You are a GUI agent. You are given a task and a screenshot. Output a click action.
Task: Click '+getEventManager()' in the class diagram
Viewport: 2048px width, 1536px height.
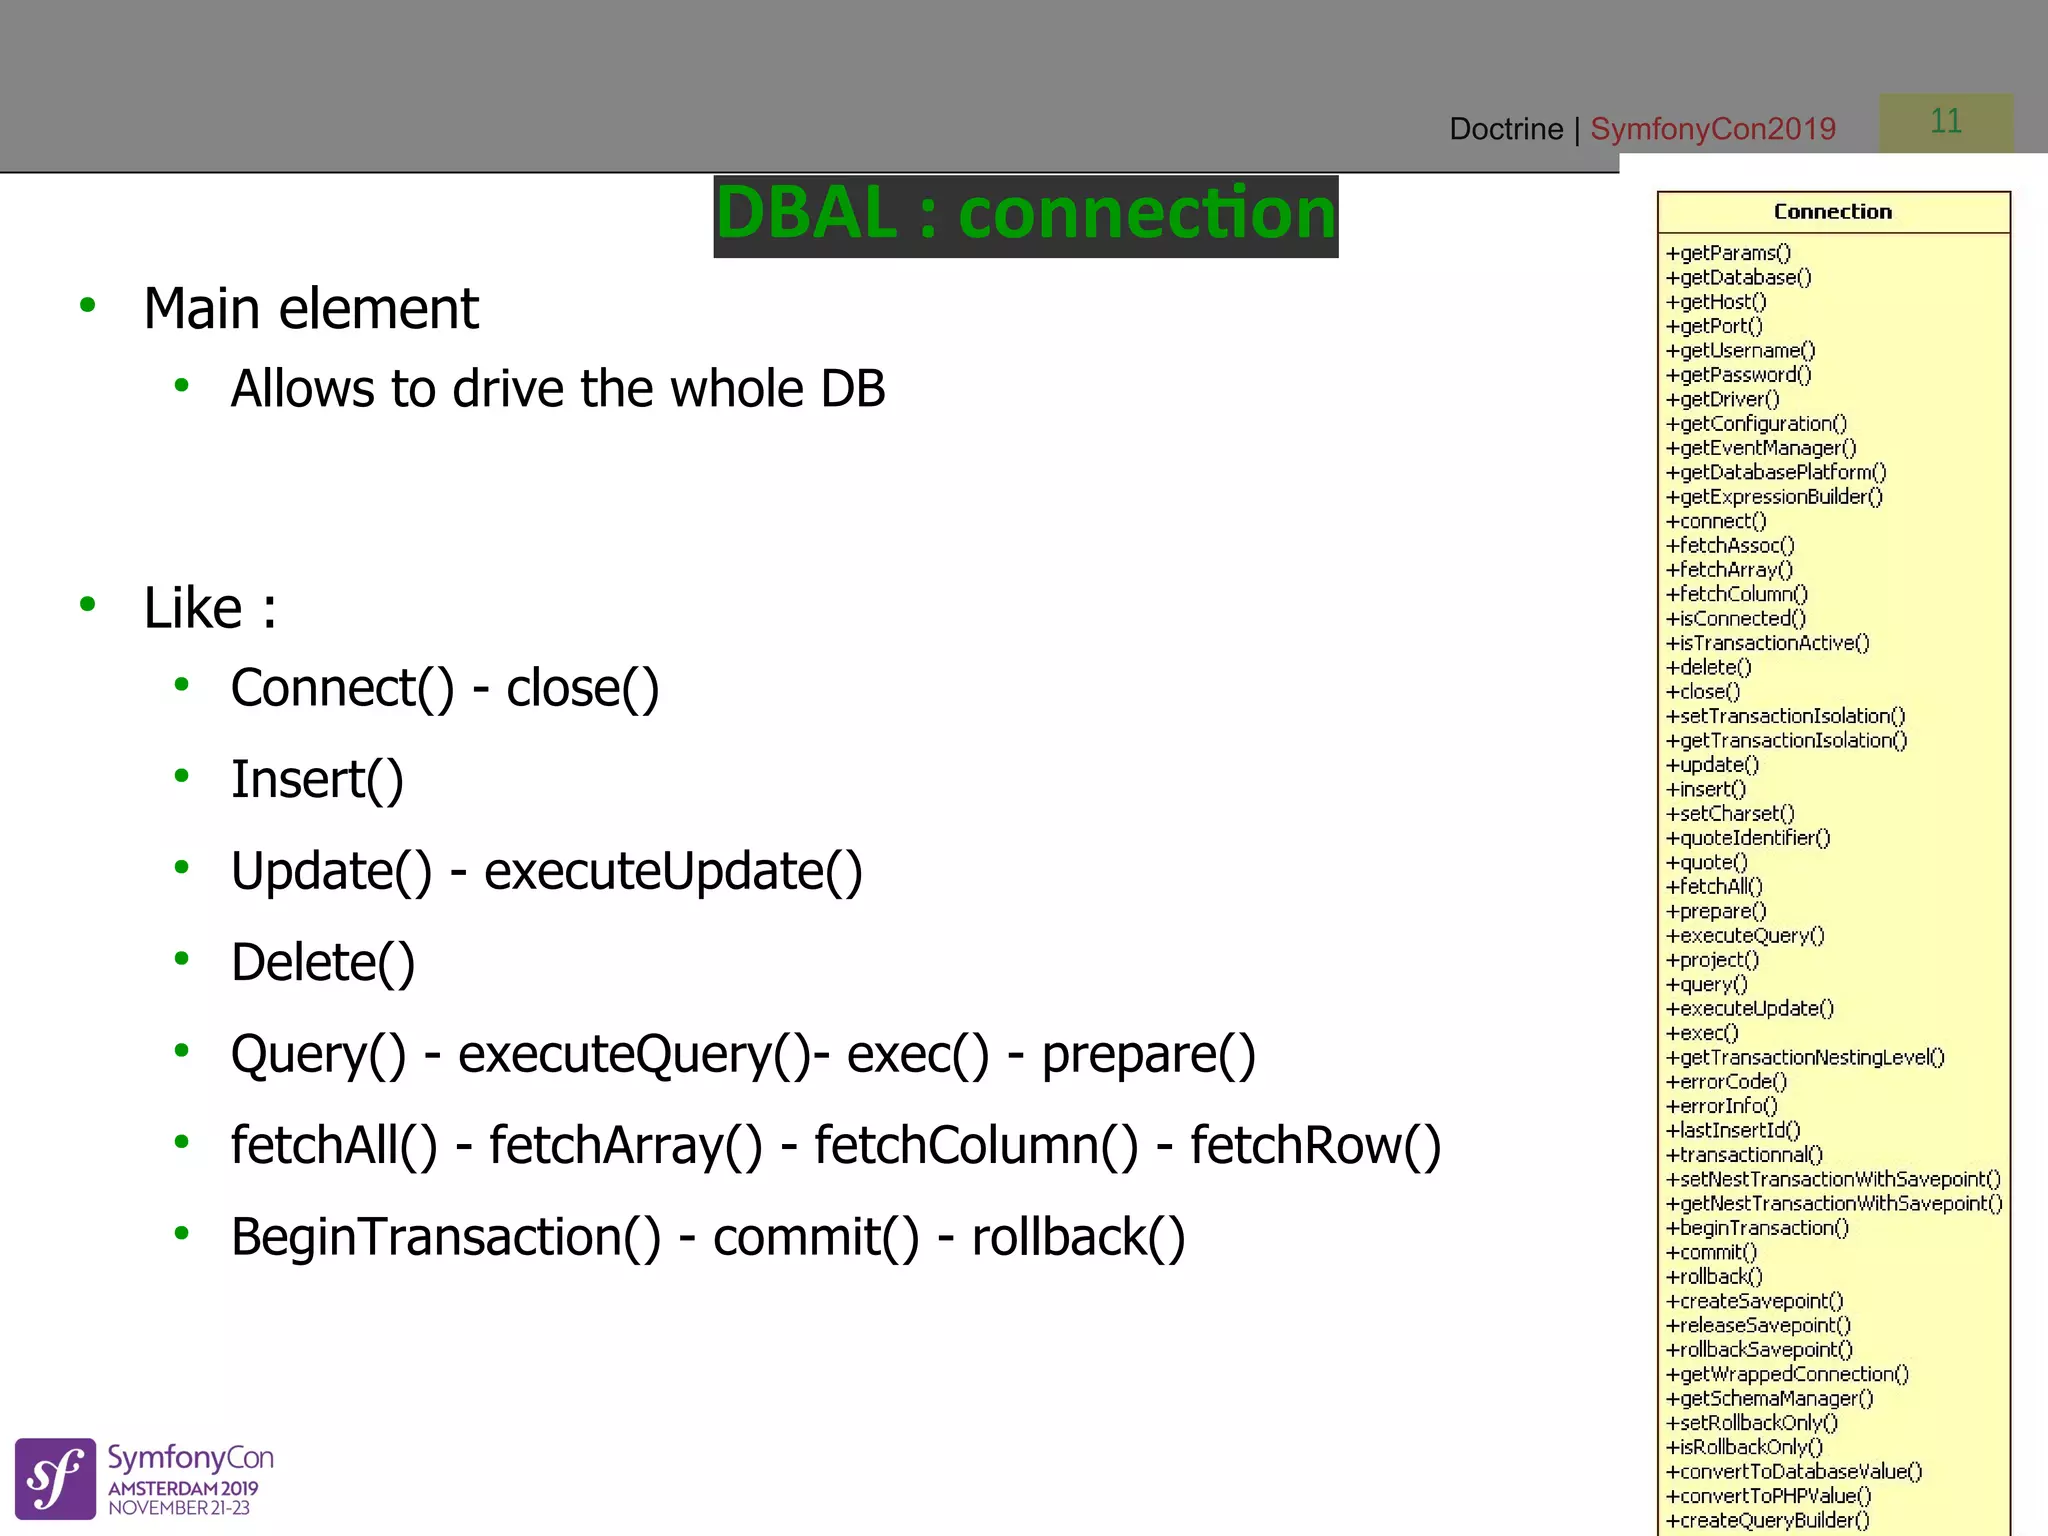pyautogui.click(x=1761, y=448)
